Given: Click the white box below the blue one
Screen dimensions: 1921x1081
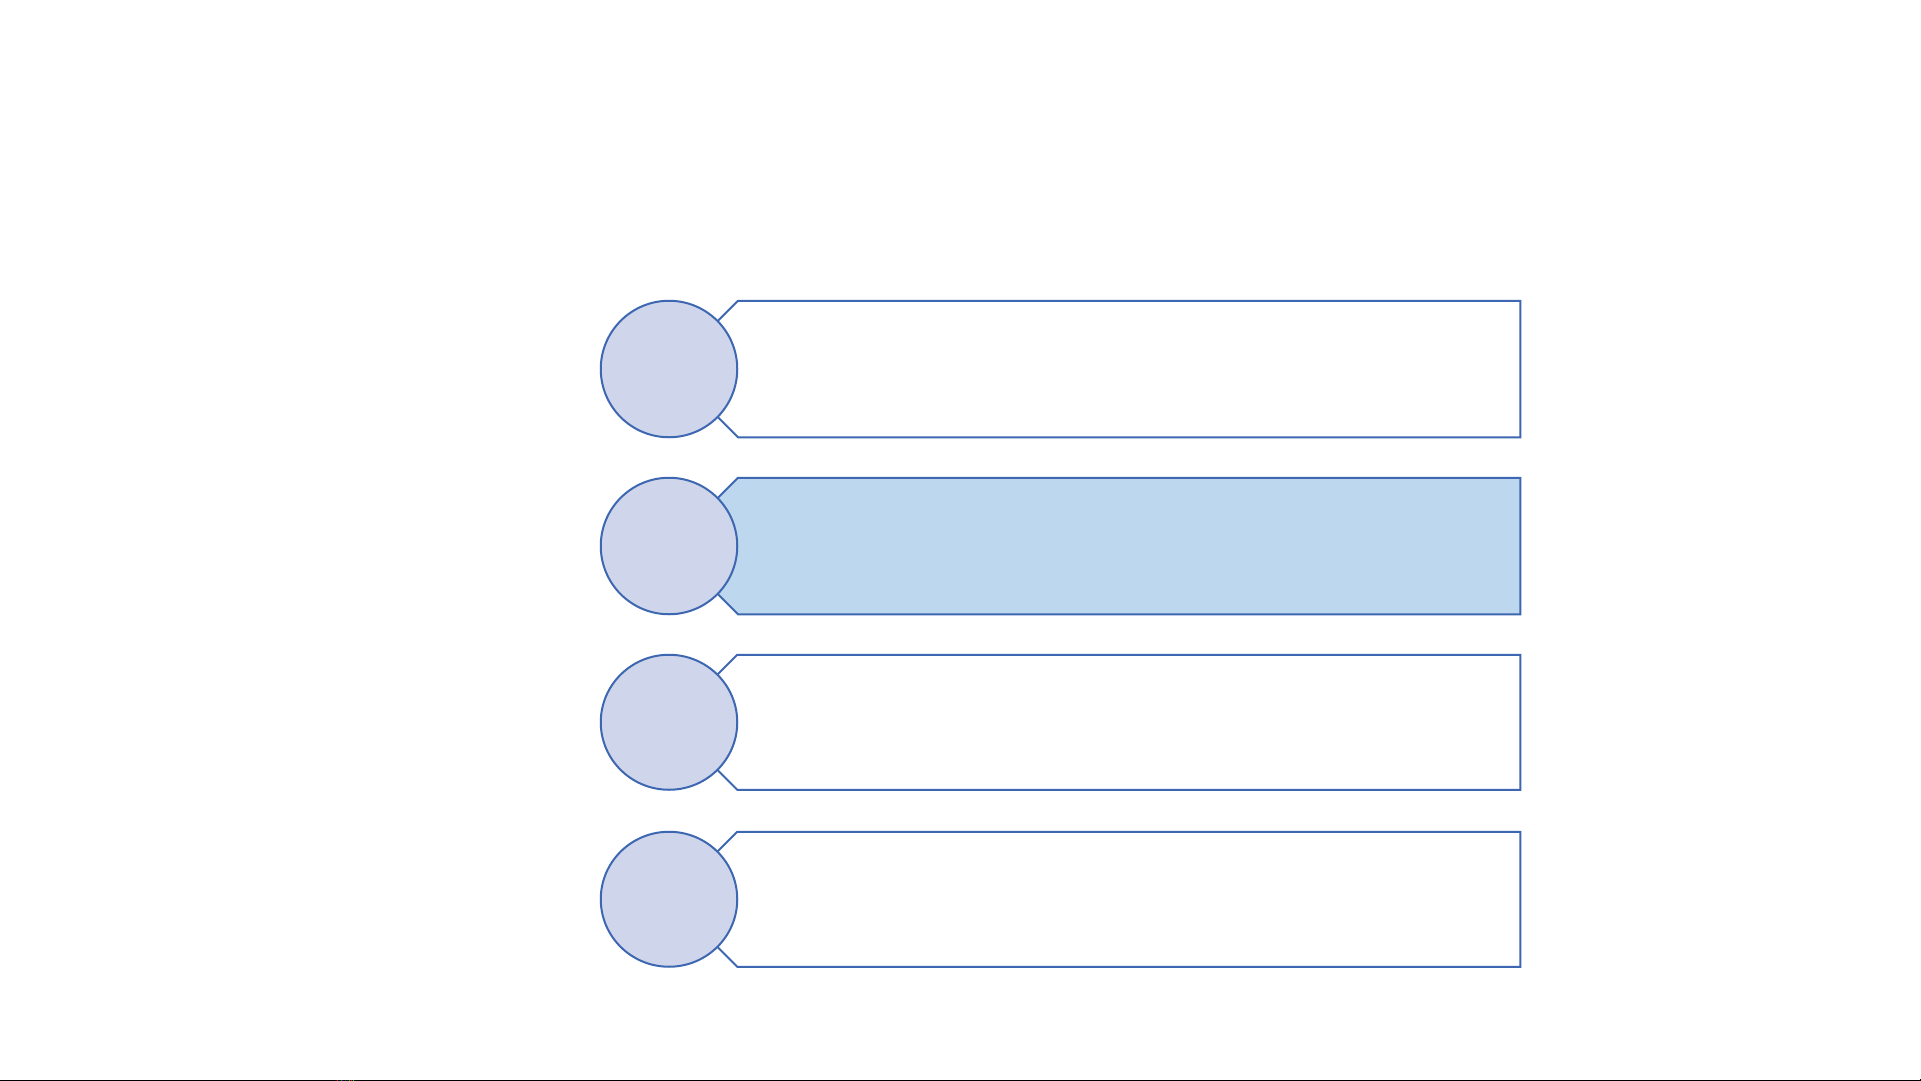Looking at the screenshot, I should point(1128,722).
